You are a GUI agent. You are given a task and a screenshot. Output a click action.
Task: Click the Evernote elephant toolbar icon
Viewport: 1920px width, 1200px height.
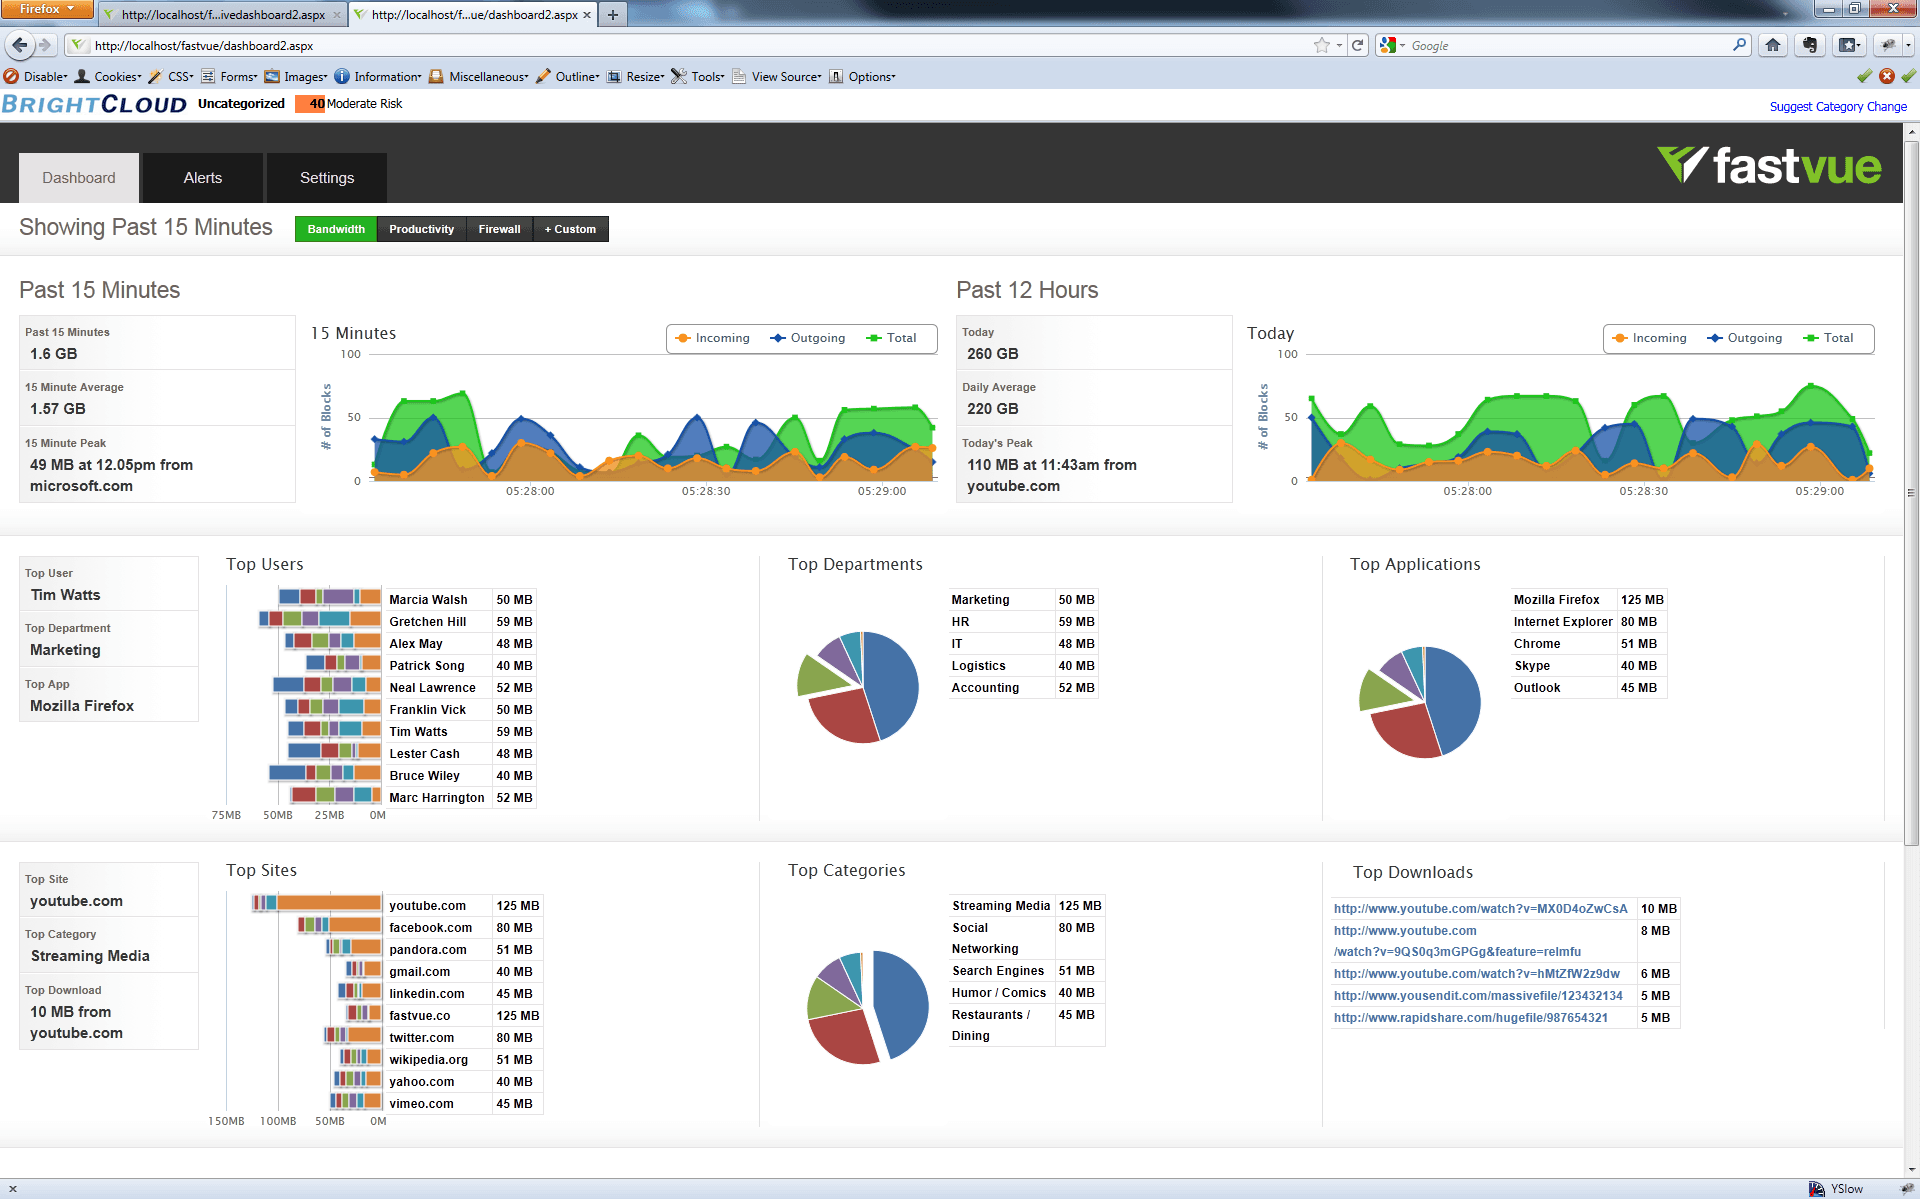click(x=1810, y=45)
